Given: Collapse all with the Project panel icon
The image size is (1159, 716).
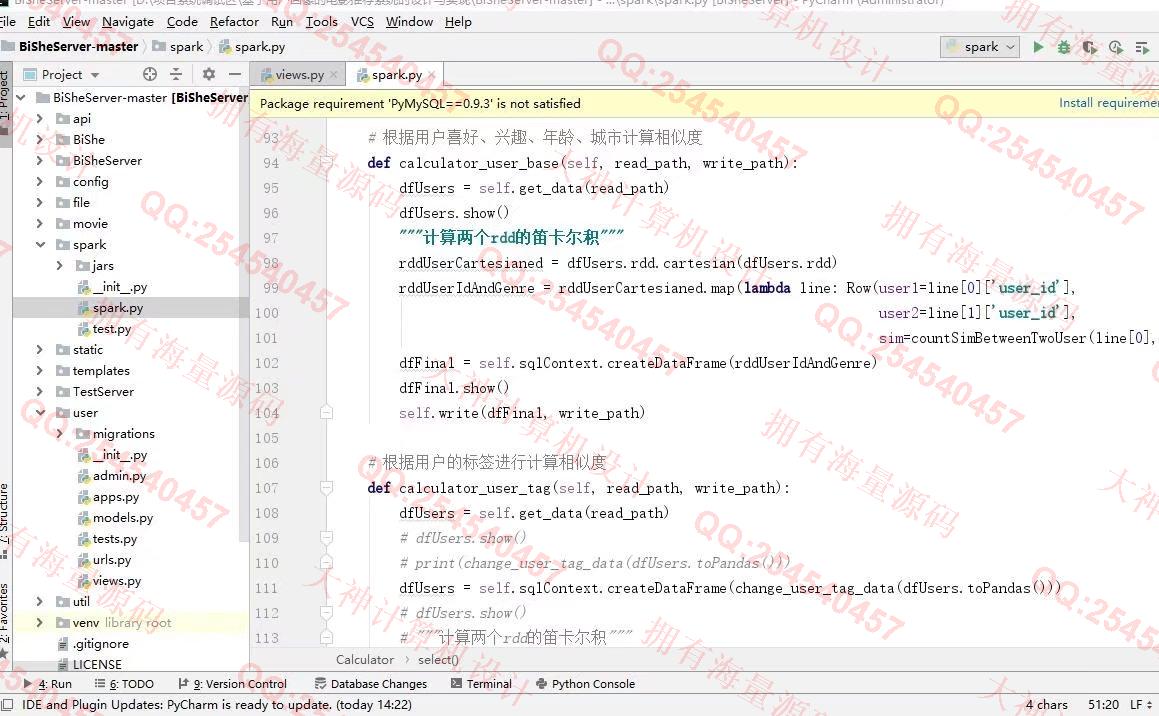Looking at the screenshot, I should pyautogui.click(x=176, y=74).
